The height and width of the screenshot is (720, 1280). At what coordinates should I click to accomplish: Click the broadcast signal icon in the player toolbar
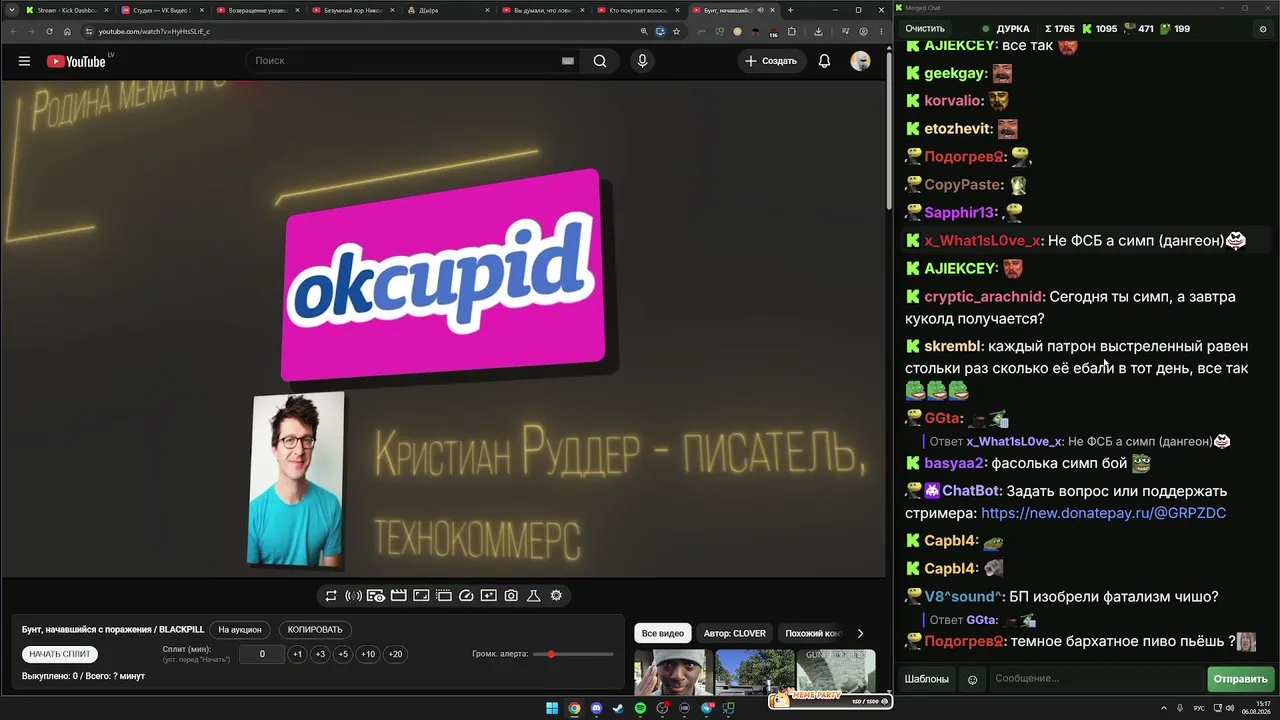tap(353, 596)
